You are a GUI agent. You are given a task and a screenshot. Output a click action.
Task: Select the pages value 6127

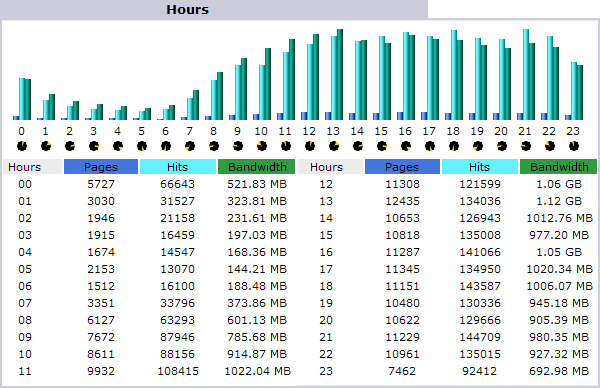tap(101, 320)
